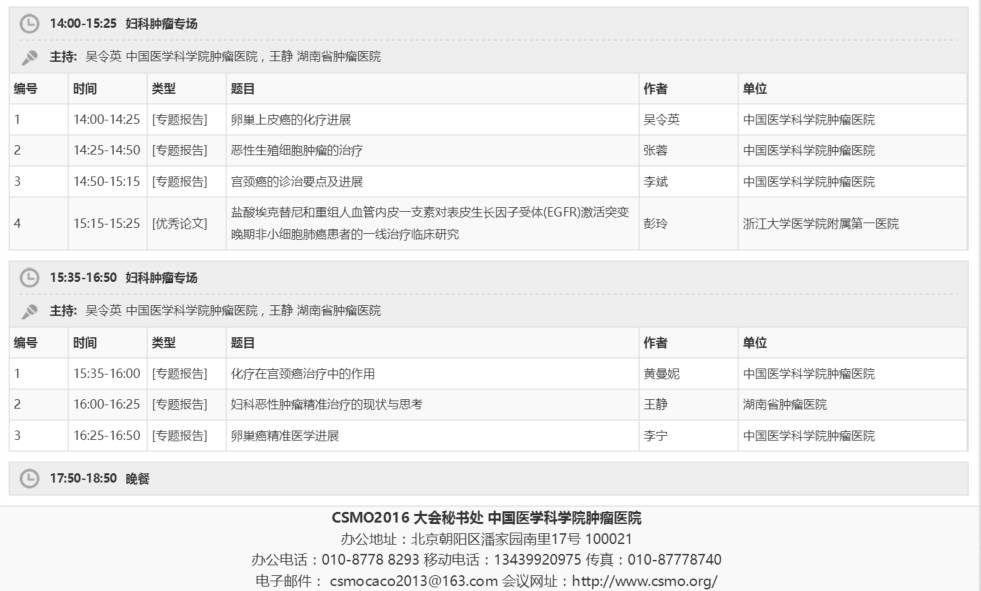Screen dimensions: 981x591
Task: Click [专题报告] in the 16:00-16:25 row
Action: (x=180, y=405)
